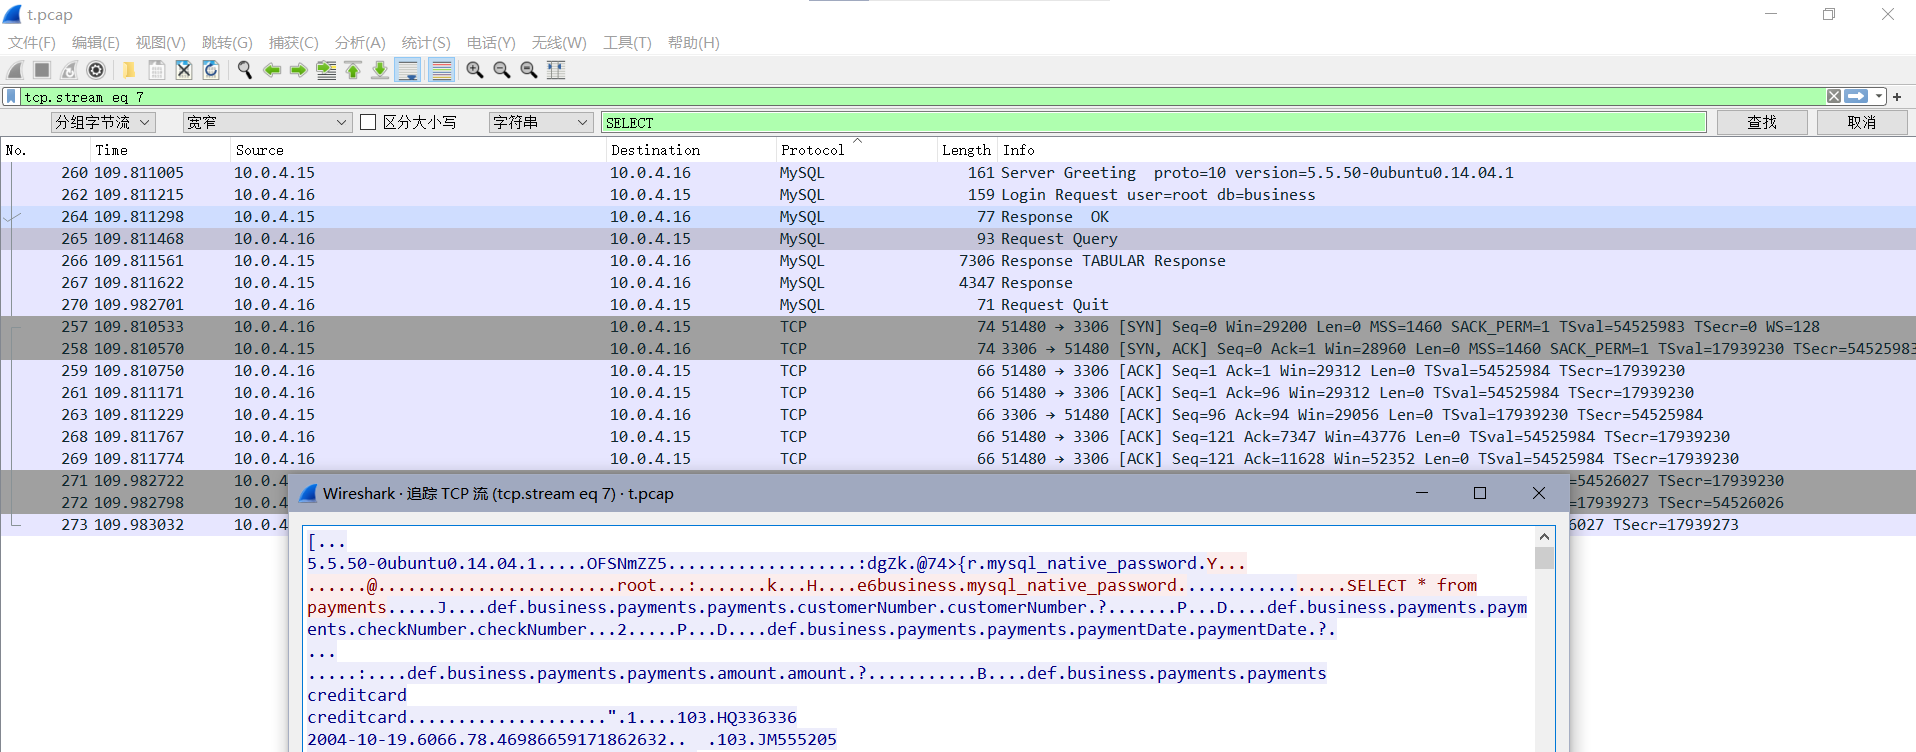
Task: Auto-fit packet list columns icon
Action: tap(556, 70)
